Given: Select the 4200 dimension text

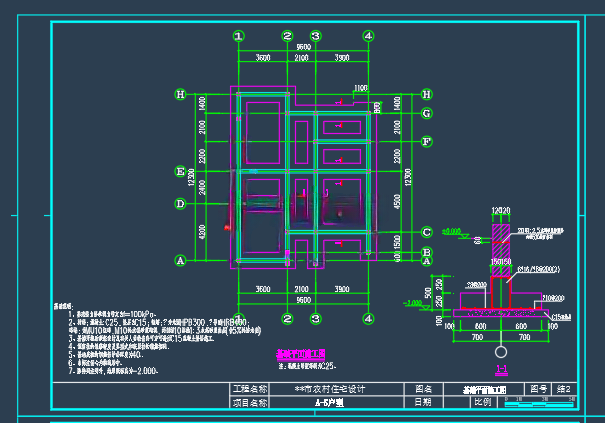Looking at the screenshot, I should 202,232.
